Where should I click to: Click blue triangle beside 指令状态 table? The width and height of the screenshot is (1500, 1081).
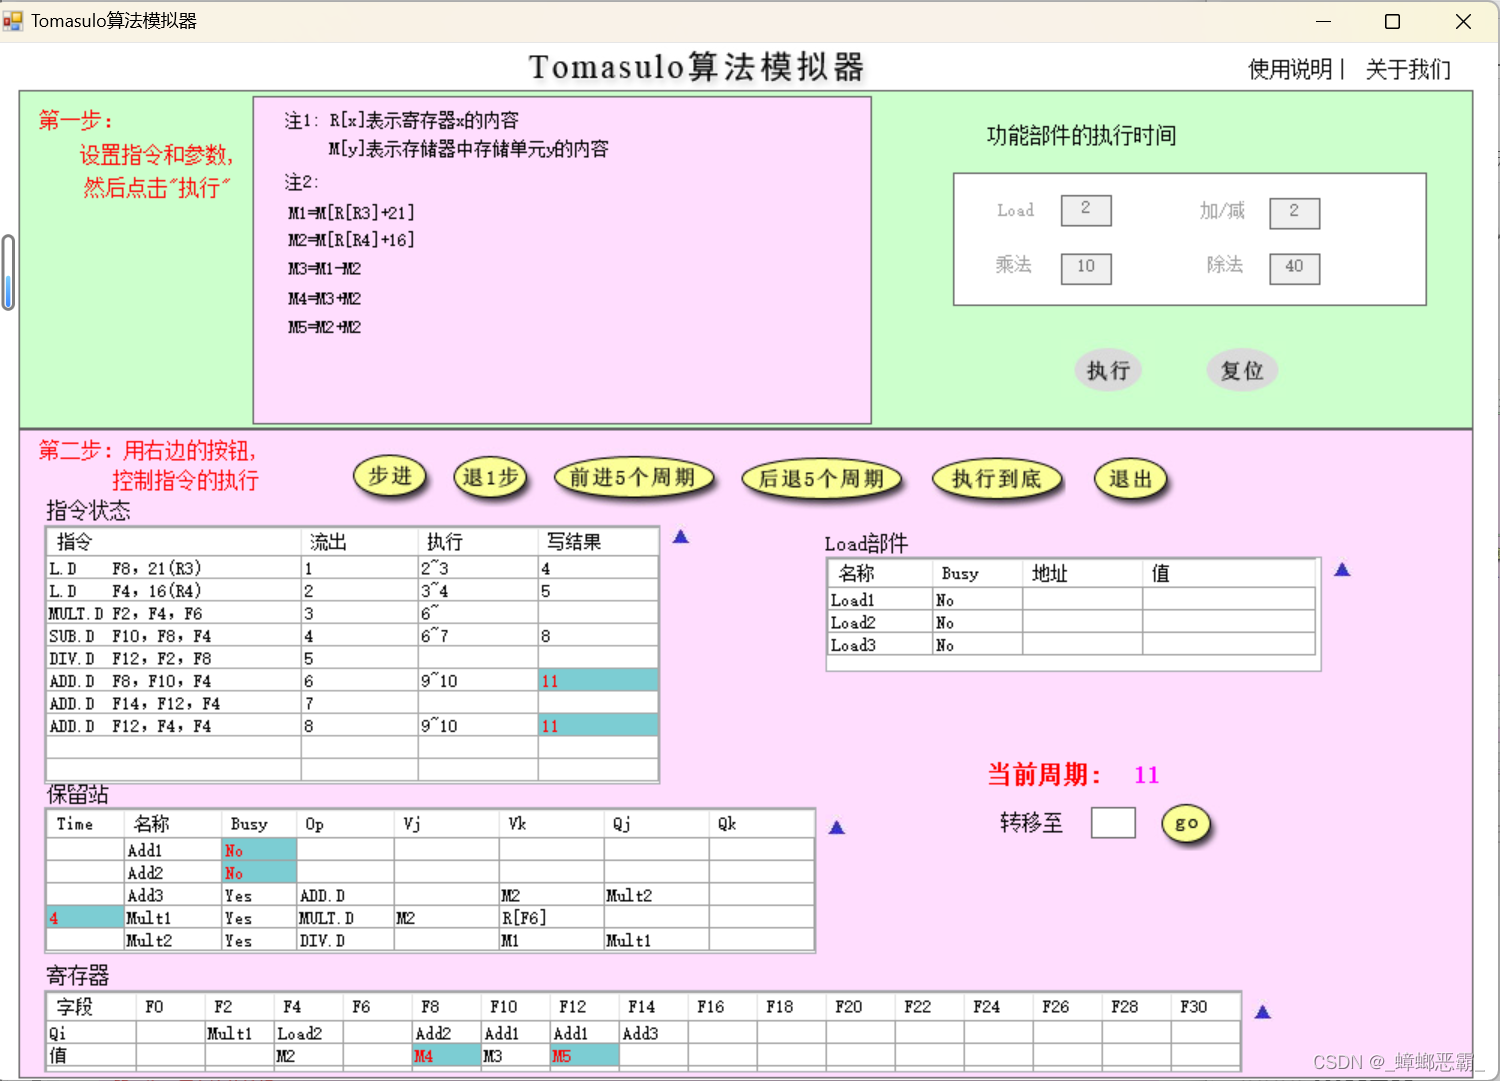pos(681,537)
